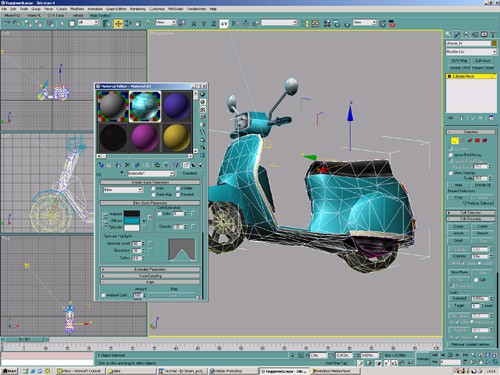Image resolution: width=500 pixels, height=375 pixels.
Task: Click the Specular color swatch
Action: tap(132, 228)
